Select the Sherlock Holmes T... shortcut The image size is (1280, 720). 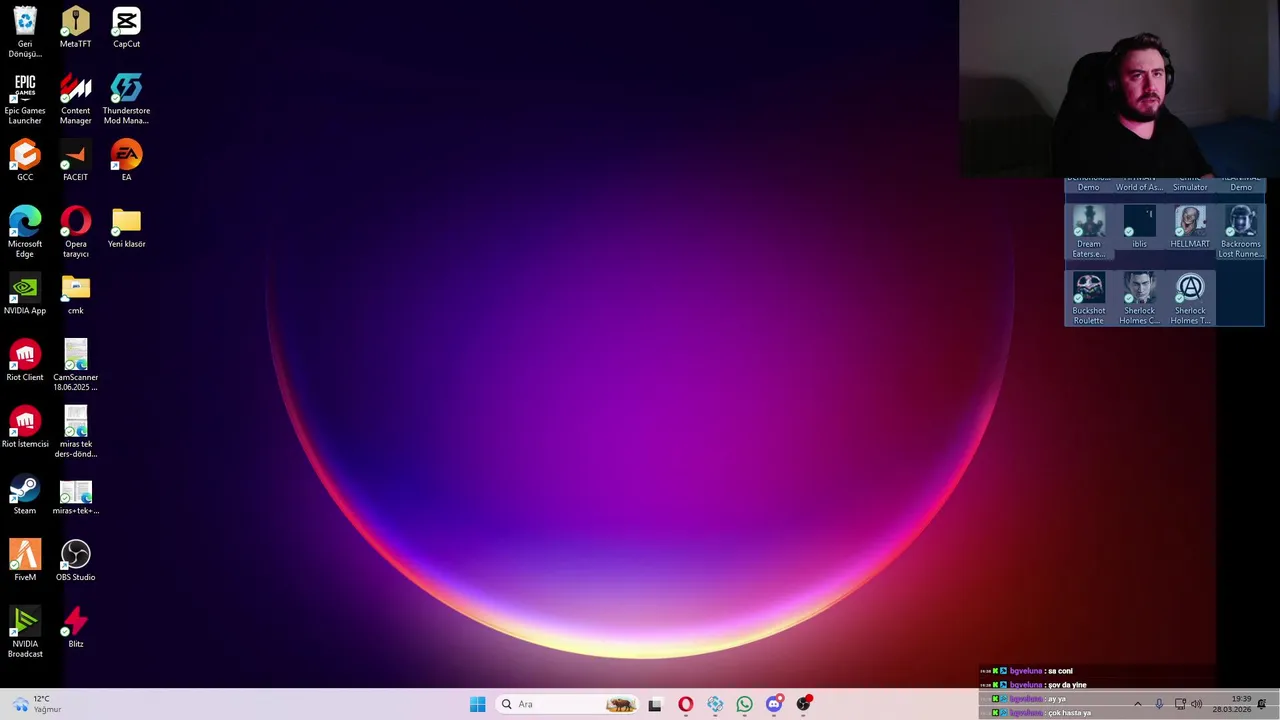(x=1190, y=299)
